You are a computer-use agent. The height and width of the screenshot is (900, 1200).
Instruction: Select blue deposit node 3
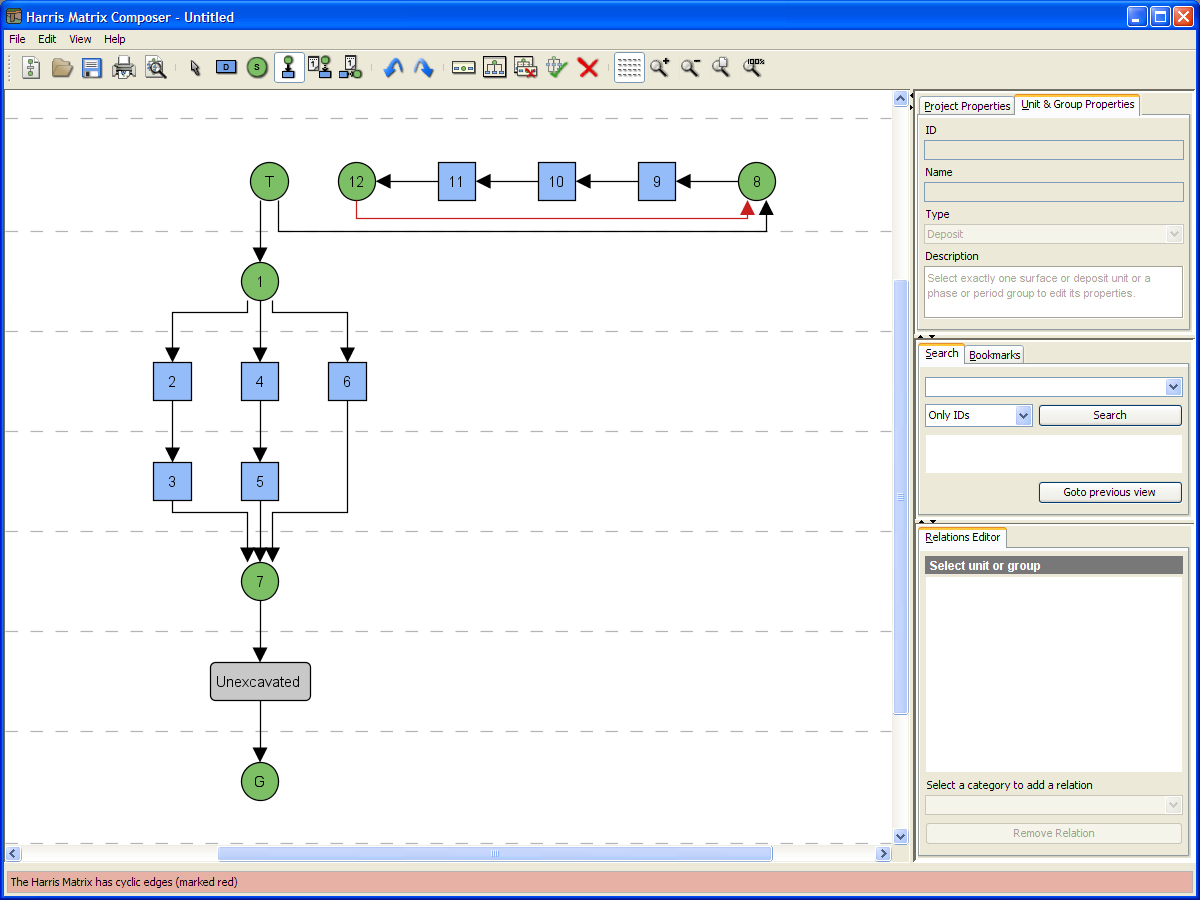[x=172, y=481]
